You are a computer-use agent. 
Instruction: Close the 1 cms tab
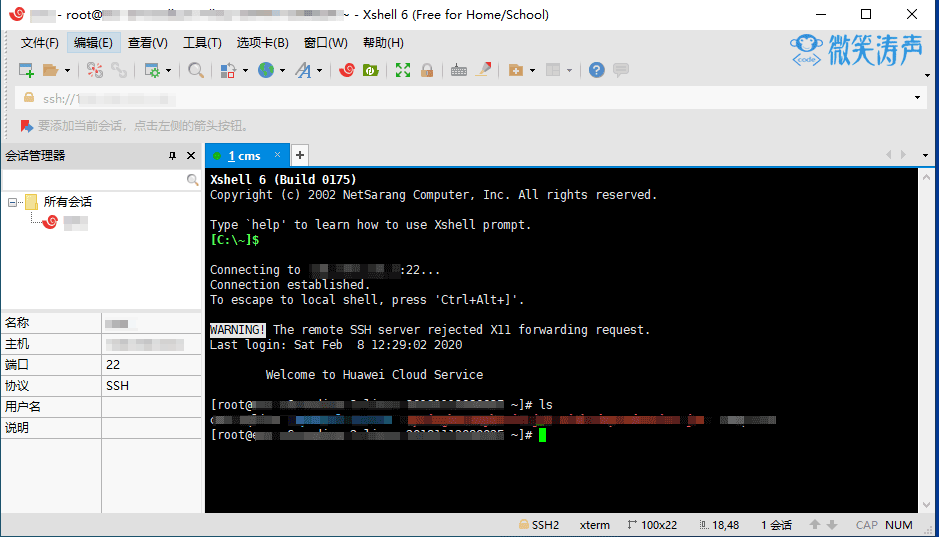(x=277, y=154)
